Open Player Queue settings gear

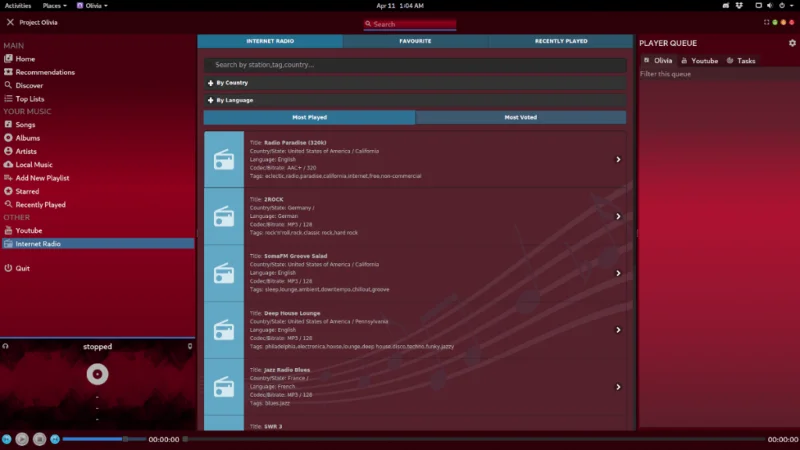click(x=792, y=43)
